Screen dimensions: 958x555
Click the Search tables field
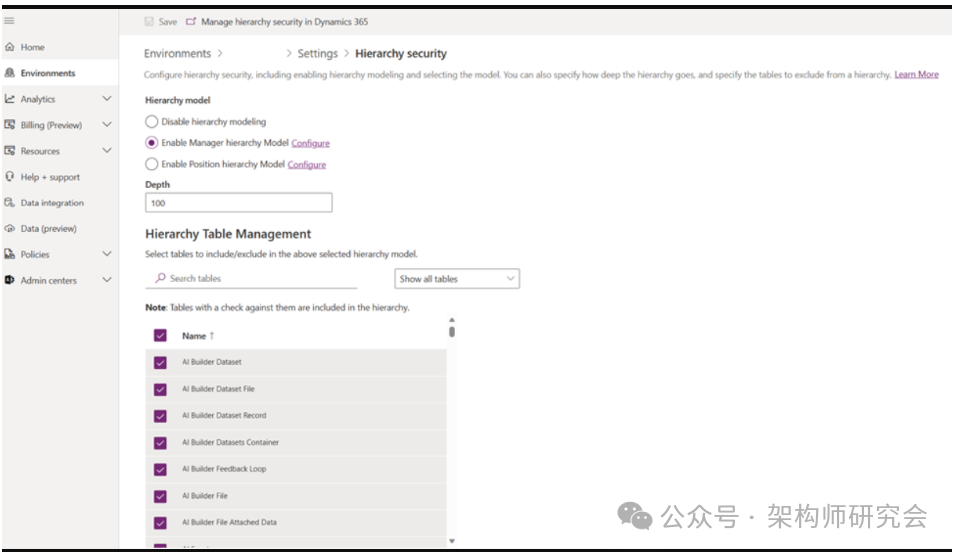pyautogui.click(x=252, y=278)
